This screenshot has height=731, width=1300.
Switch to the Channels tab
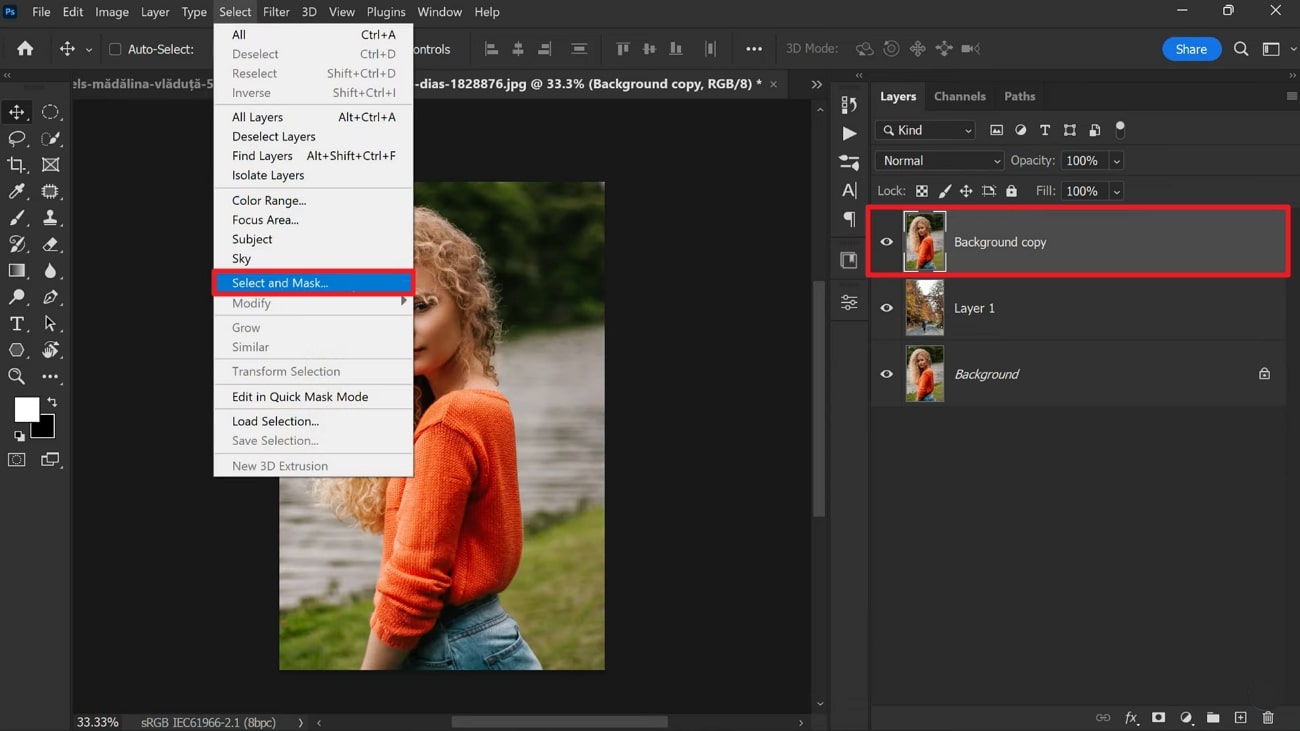click(959, 96)
